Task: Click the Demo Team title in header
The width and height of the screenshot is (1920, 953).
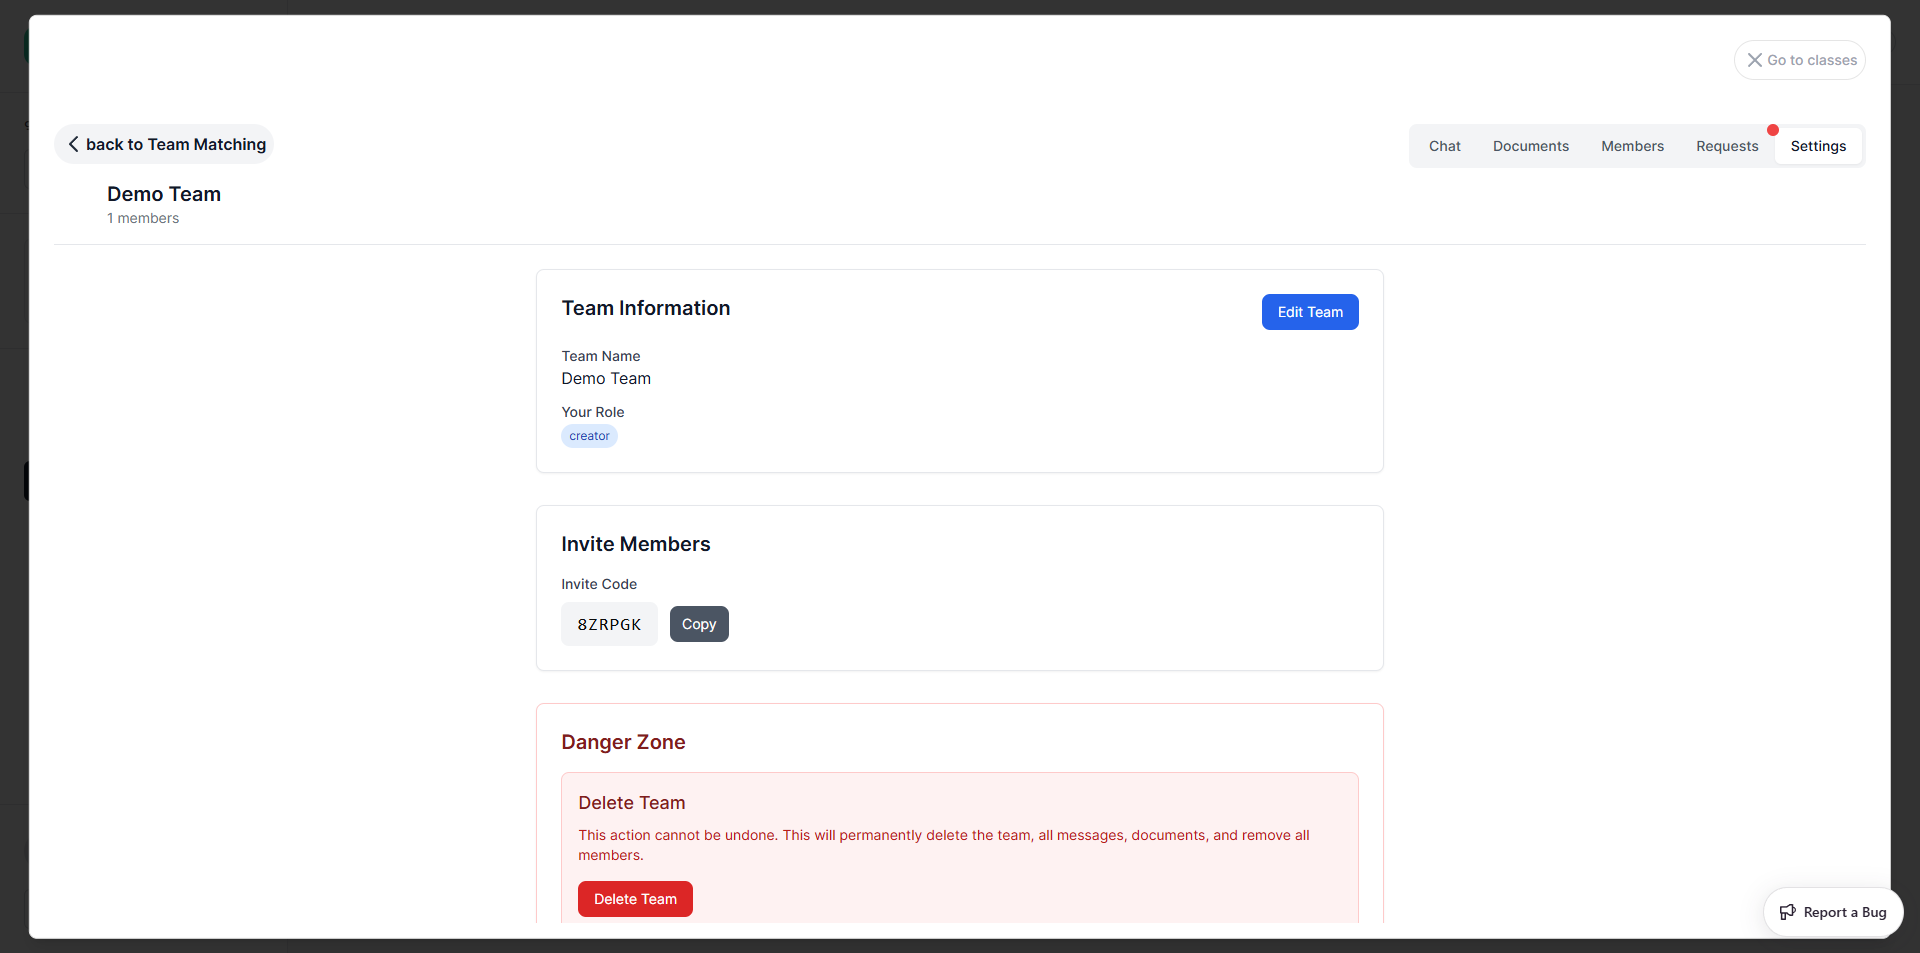Action: (164, 194)
